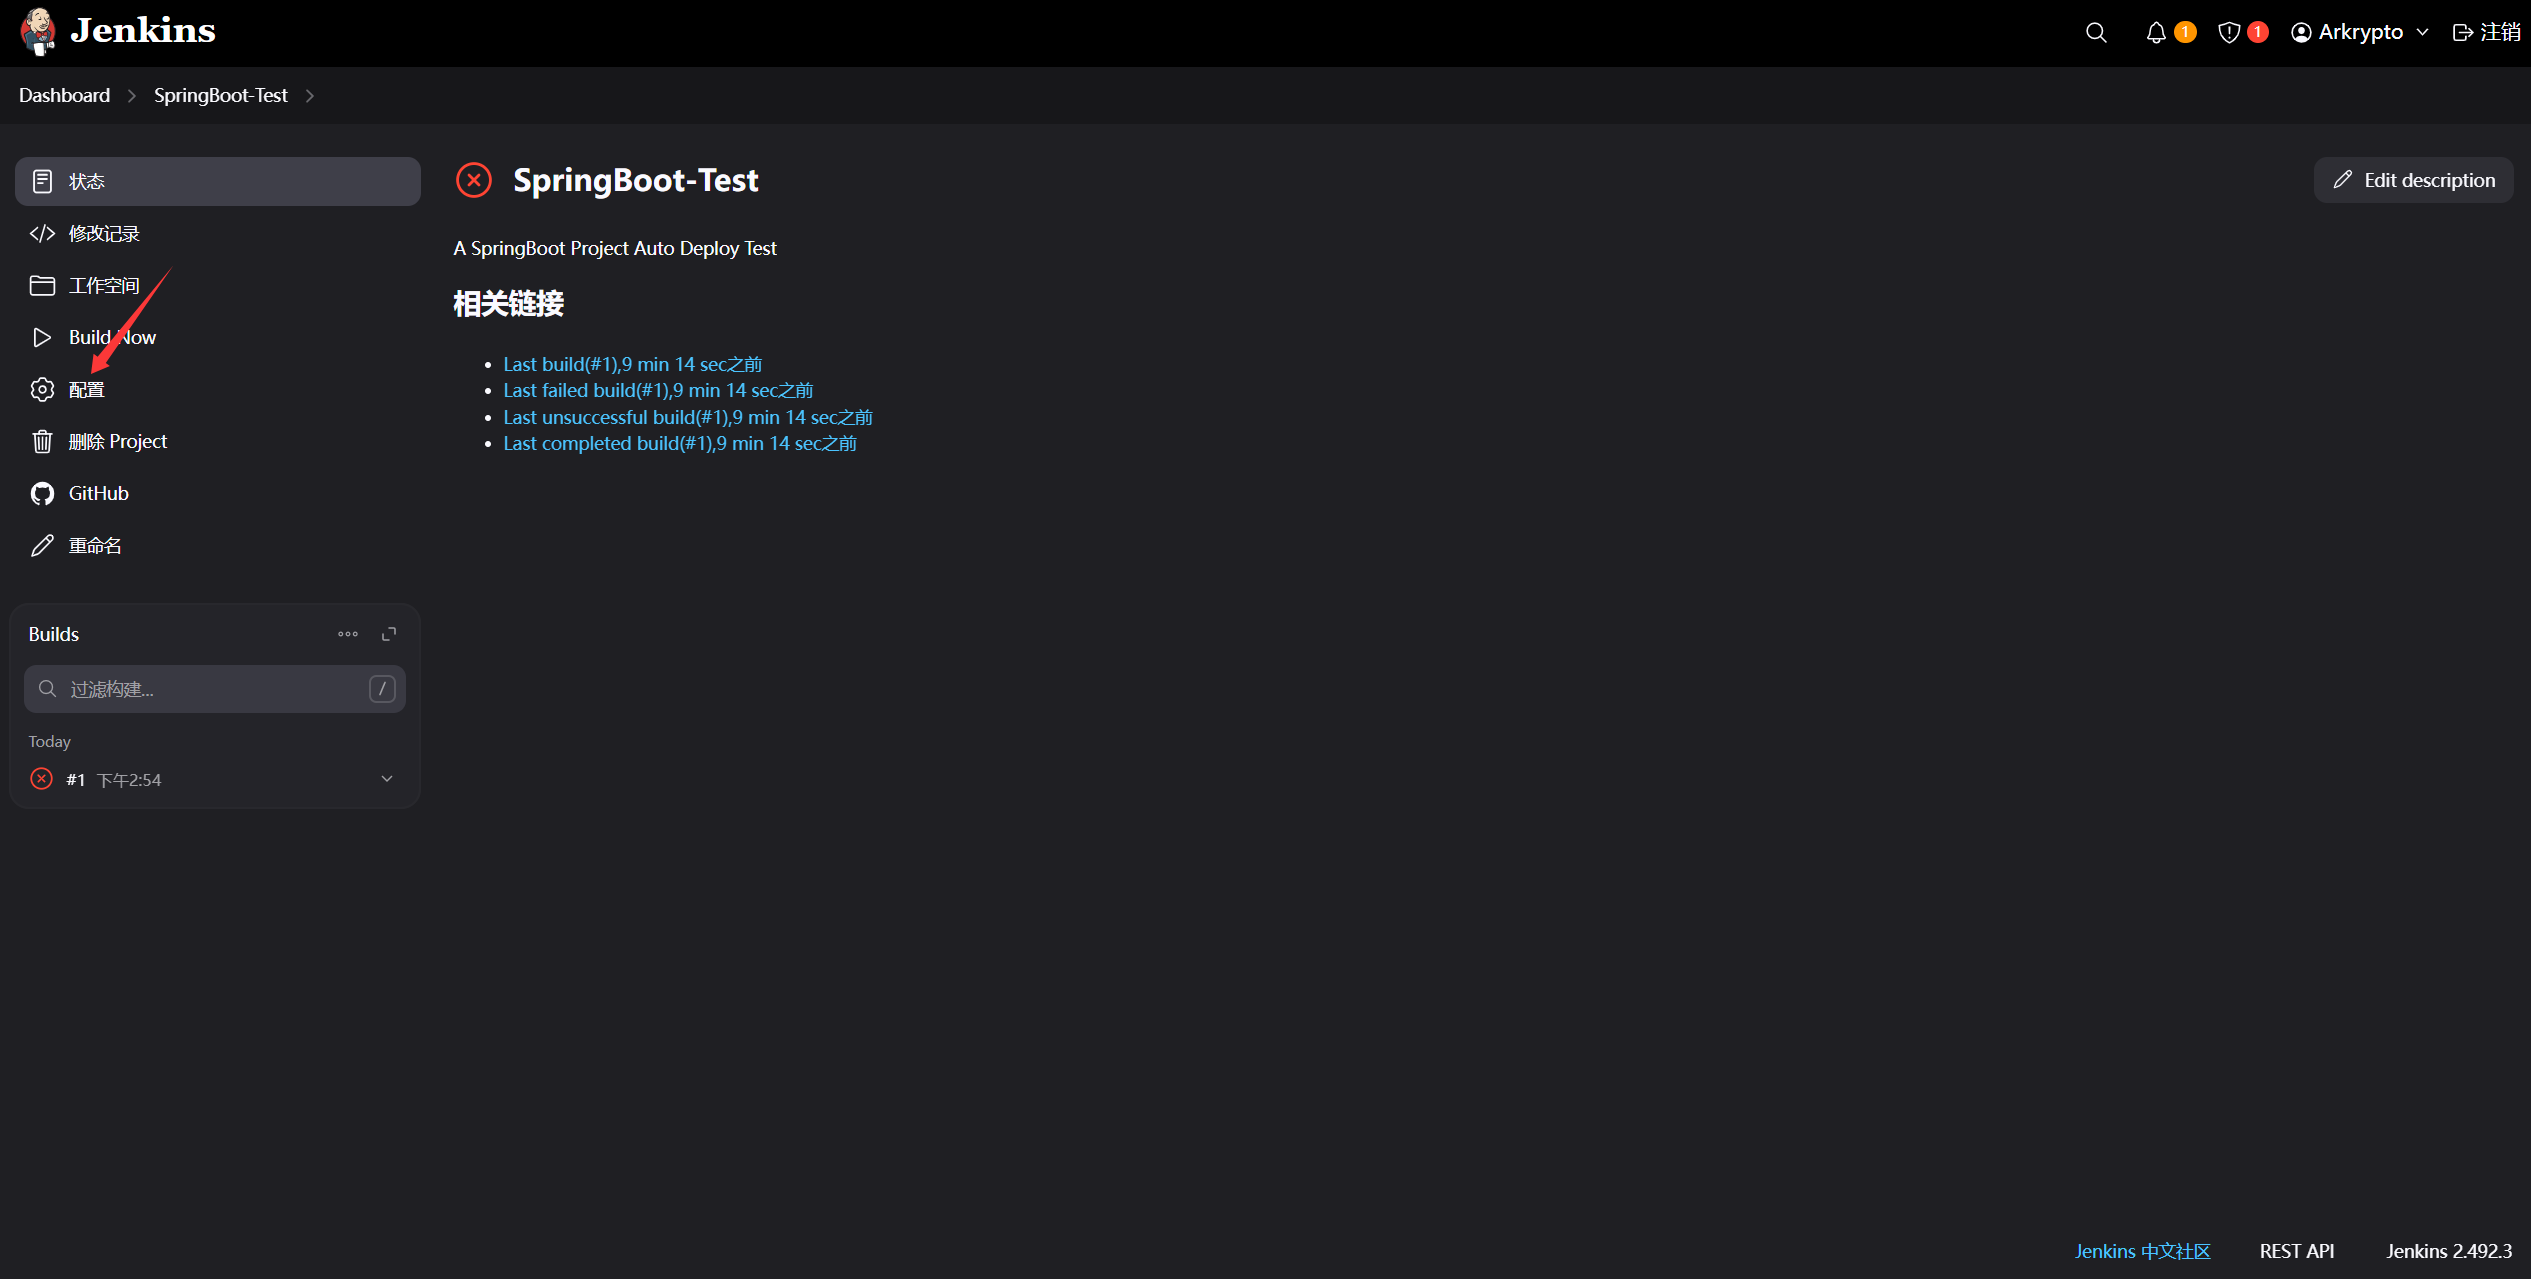Open the notifications bell icon

(x=2156, y=33)
